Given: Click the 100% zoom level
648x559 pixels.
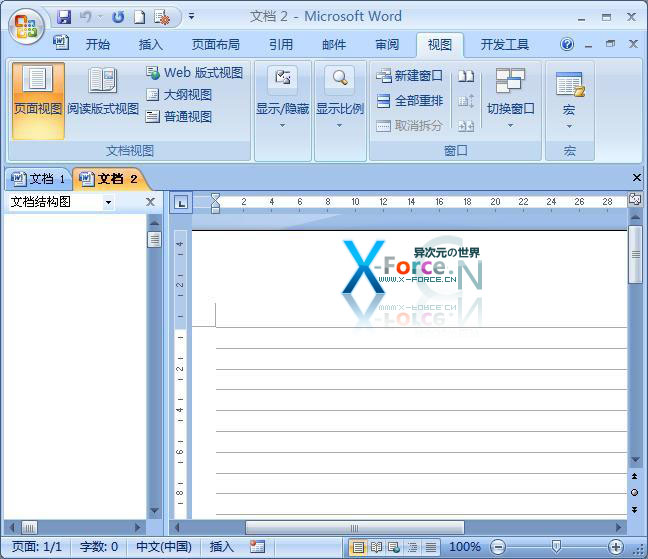Looking at the screenshot, I should [x=465, y=547].
